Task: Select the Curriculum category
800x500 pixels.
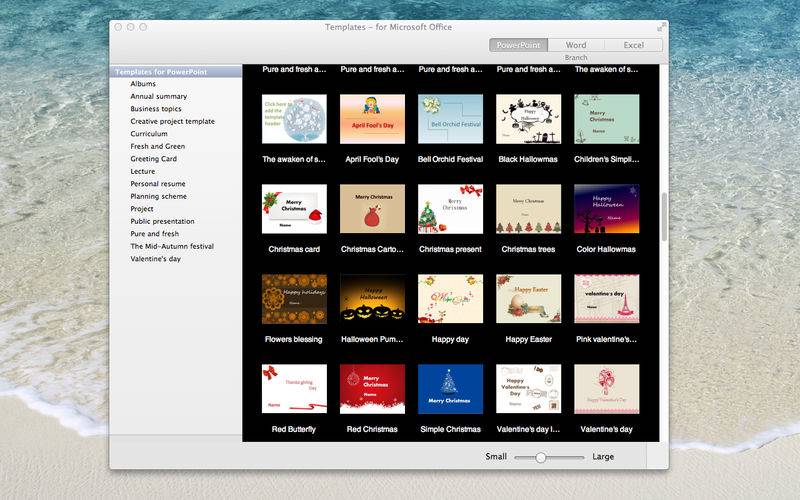Action: click(x=149, y=134)
